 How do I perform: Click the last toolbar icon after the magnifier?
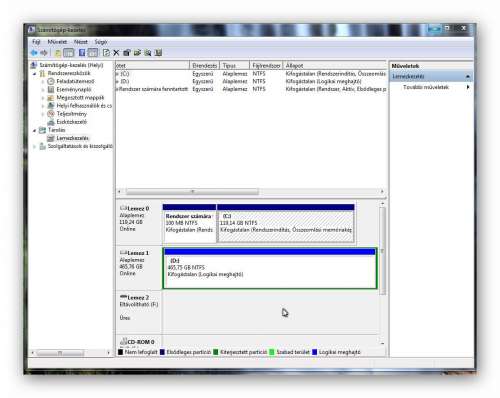(158, 53)
